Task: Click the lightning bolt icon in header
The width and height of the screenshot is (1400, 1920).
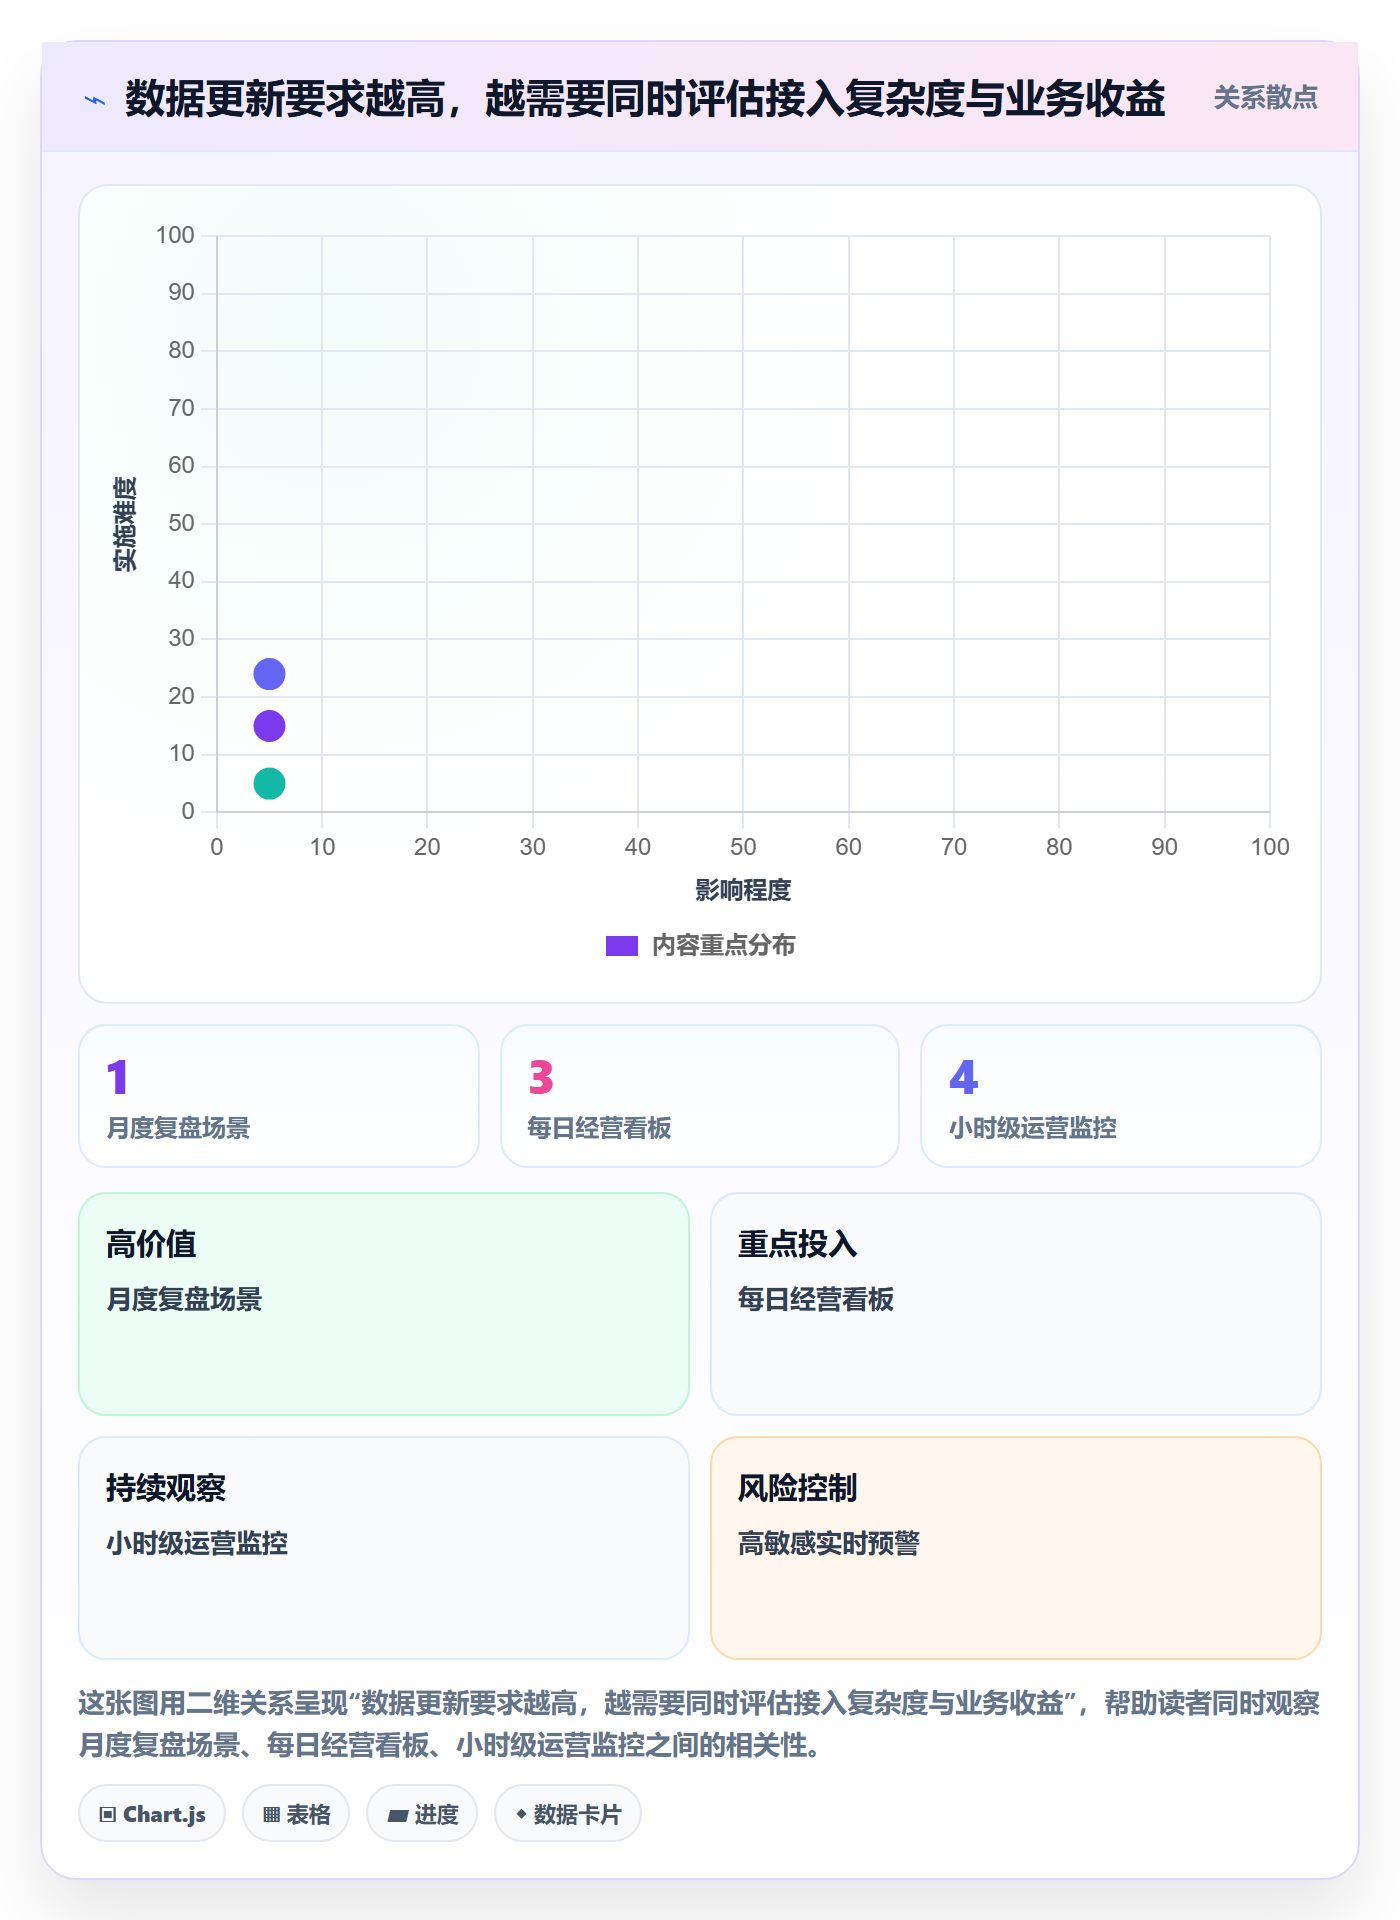Action: [x=95, y=100]
